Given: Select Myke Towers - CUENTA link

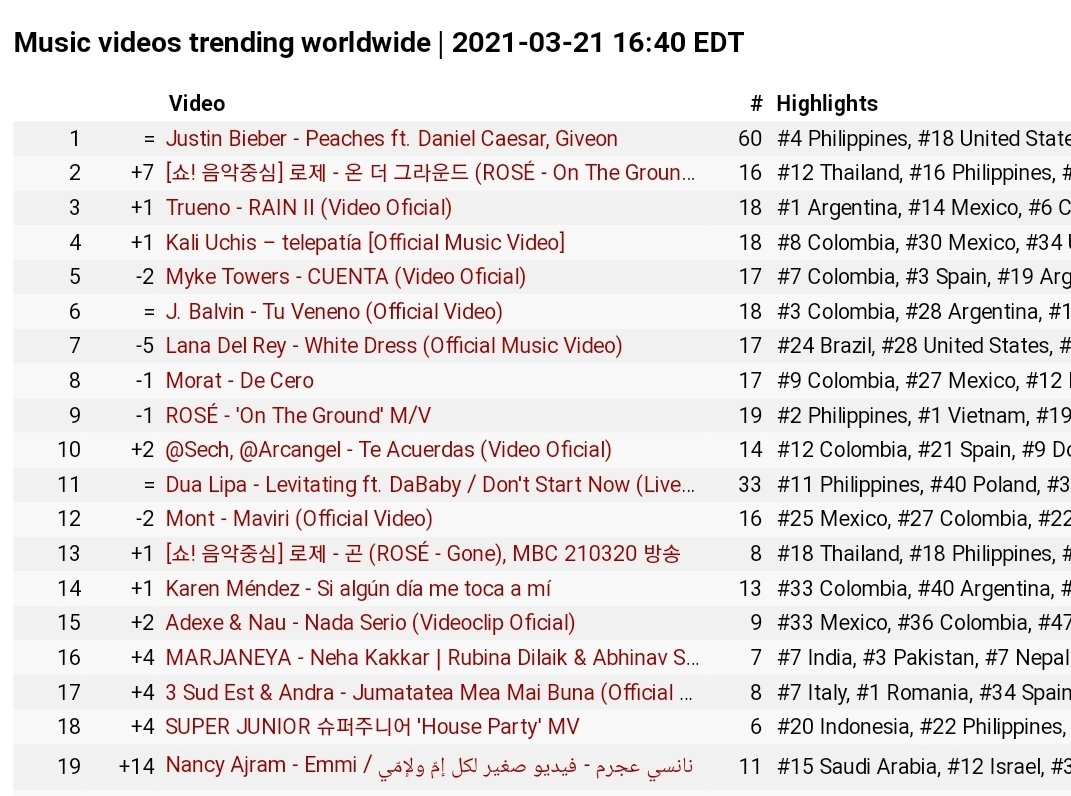Looking at the screenshot, I should 346,277.
